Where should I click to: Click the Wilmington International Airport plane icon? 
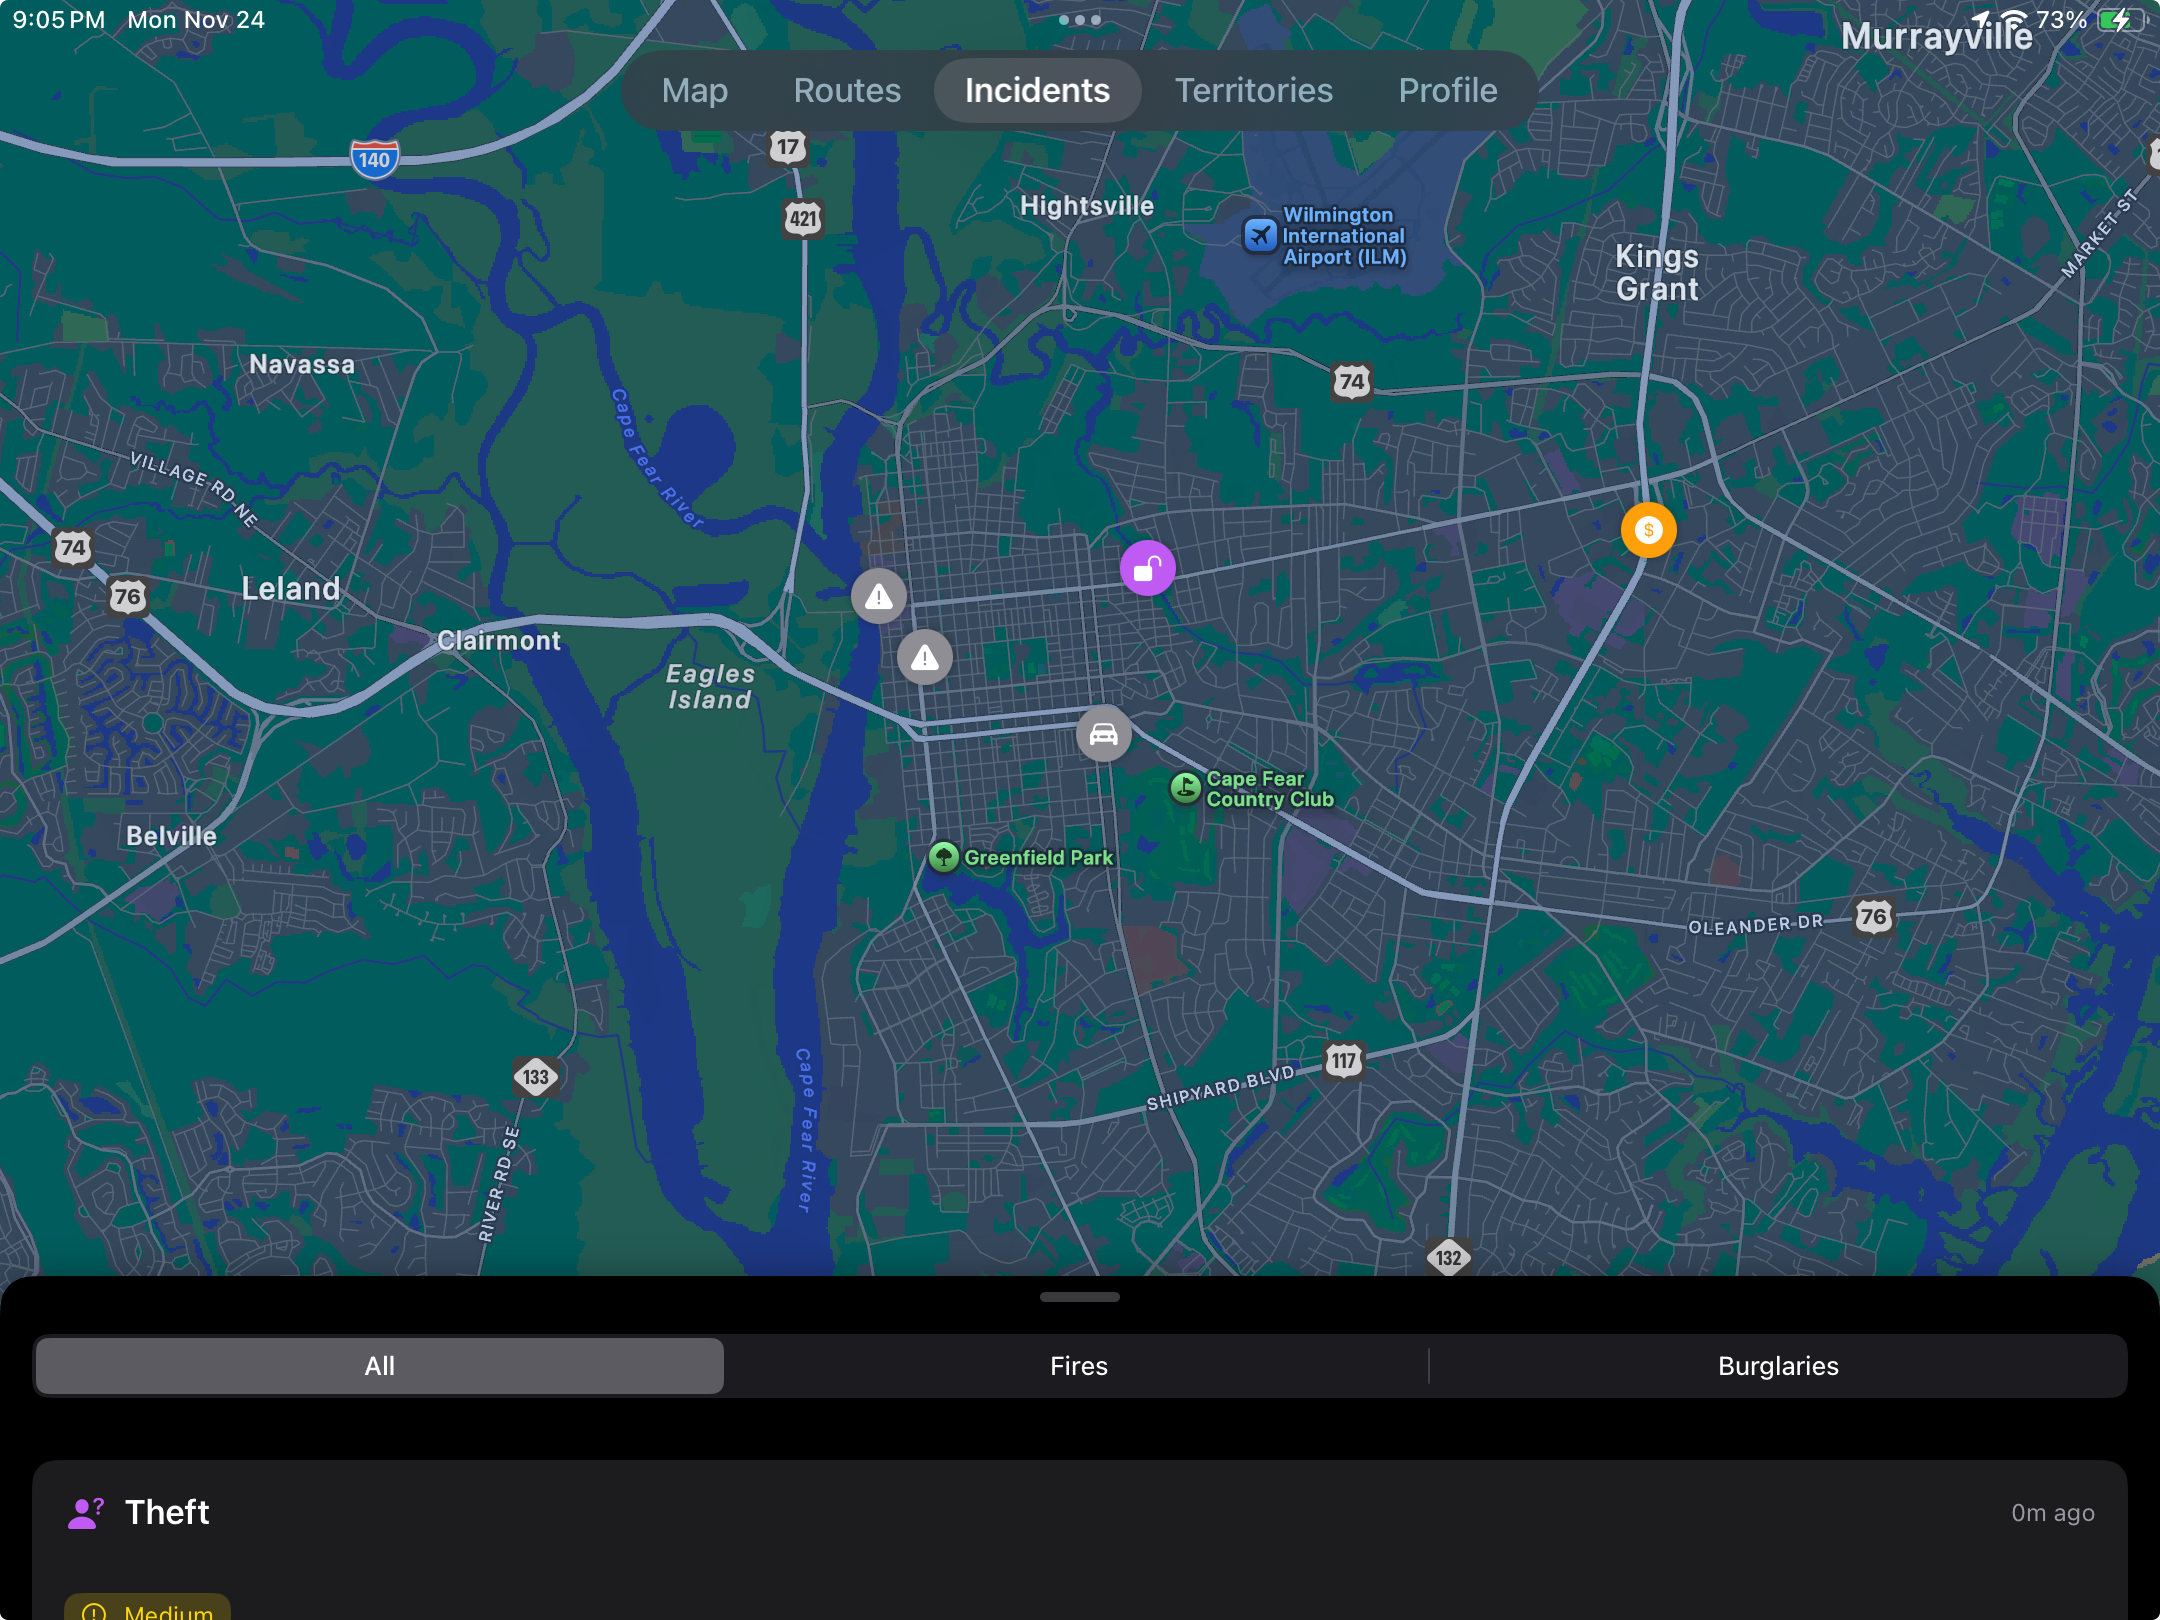point(1261,235)
